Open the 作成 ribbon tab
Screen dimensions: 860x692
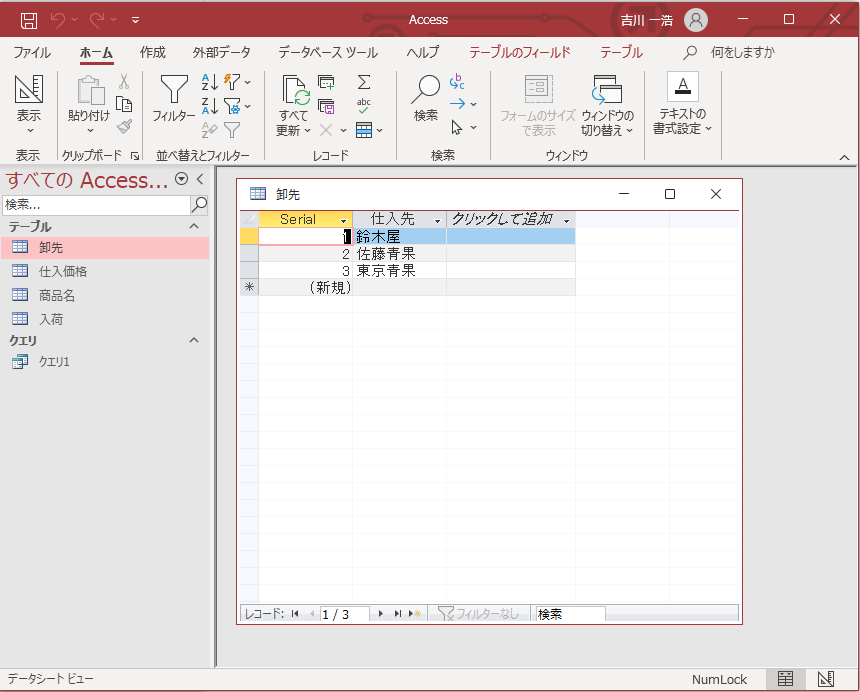pos(153,52)
